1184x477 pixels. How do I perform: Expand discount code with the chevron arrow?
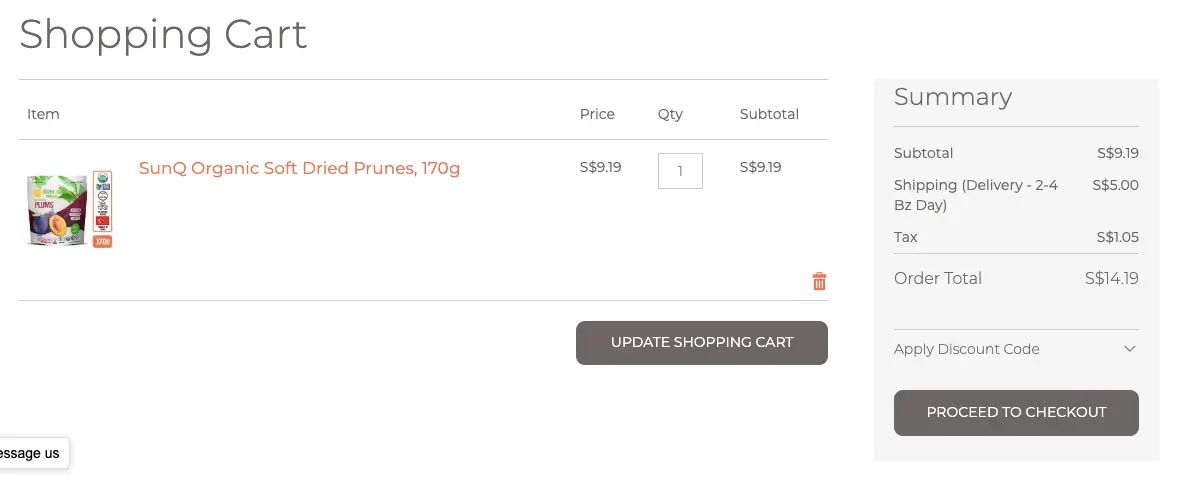click(1130, 349)
